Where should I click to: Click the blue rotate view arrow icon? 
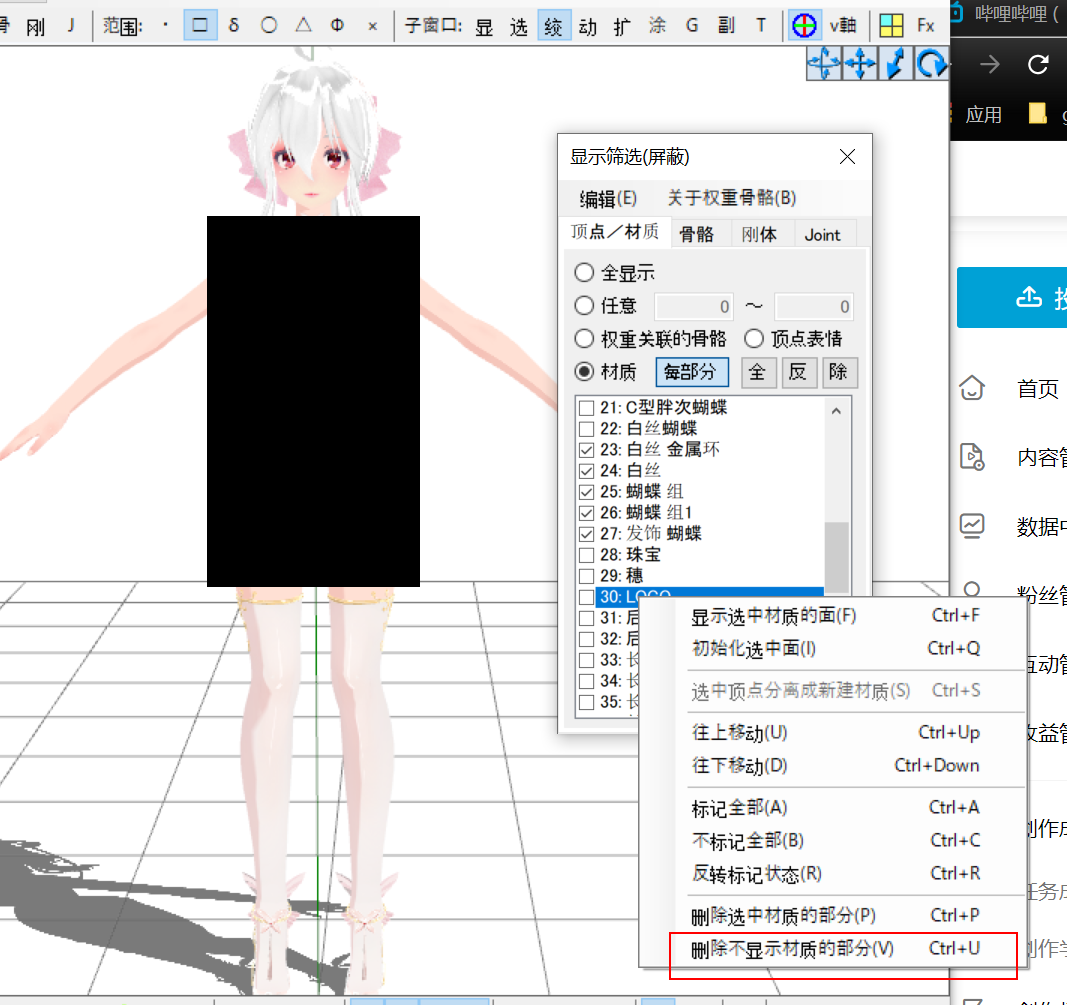pyautogui.click(x=931, y=65)
